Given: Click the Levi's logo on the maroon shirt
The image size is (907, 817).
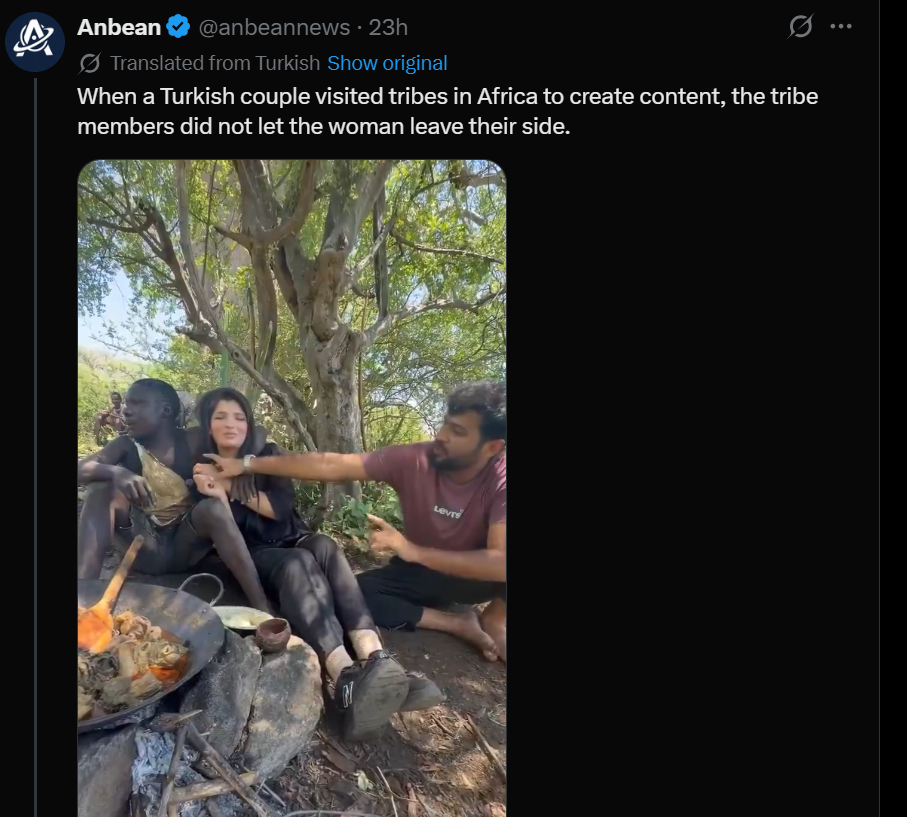Looking at the screenshot, I should 447,512.
